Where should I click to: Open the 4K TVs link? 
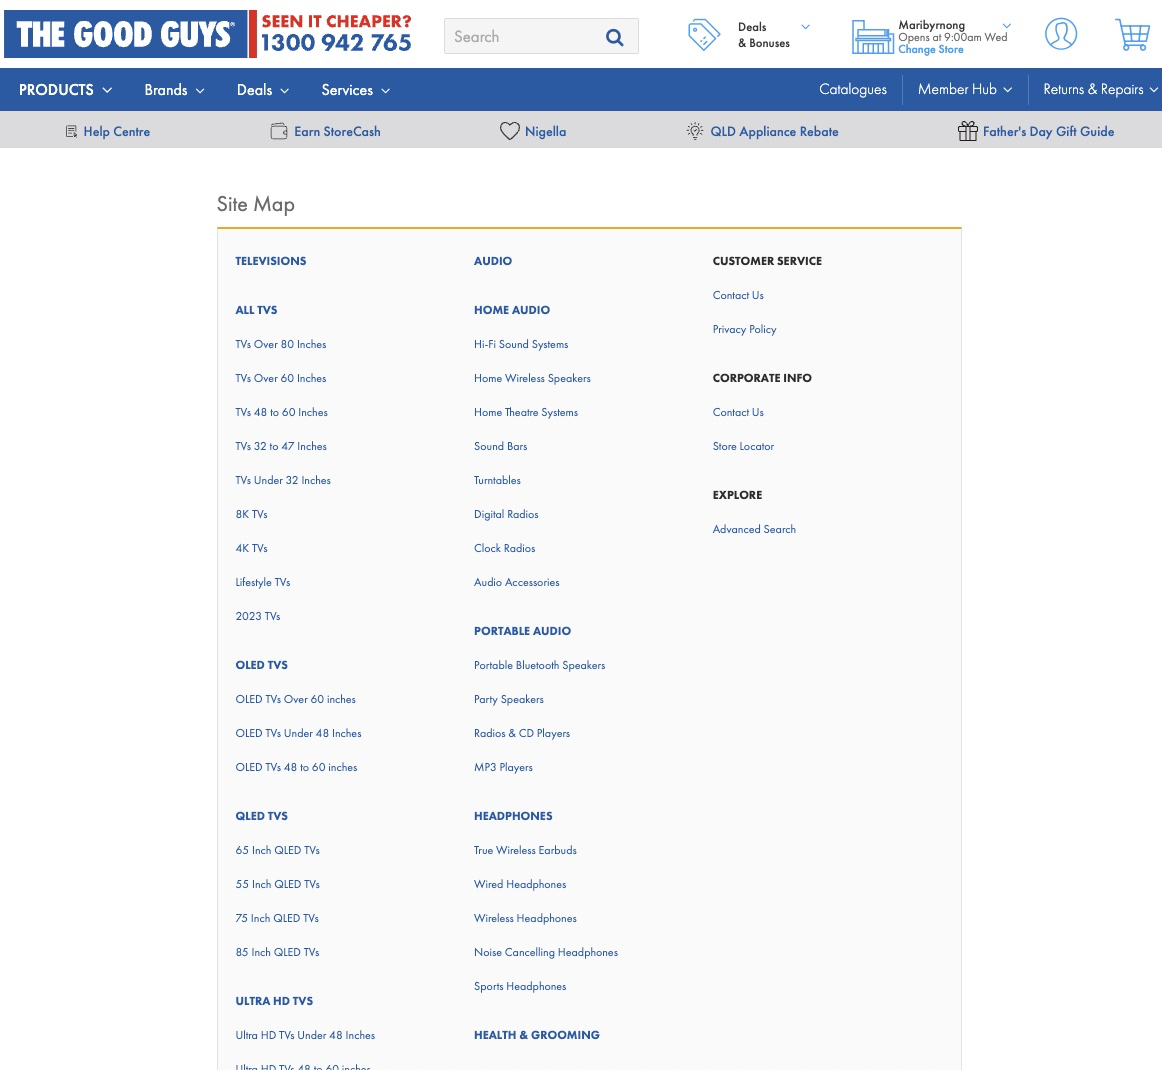click(251, 548)
